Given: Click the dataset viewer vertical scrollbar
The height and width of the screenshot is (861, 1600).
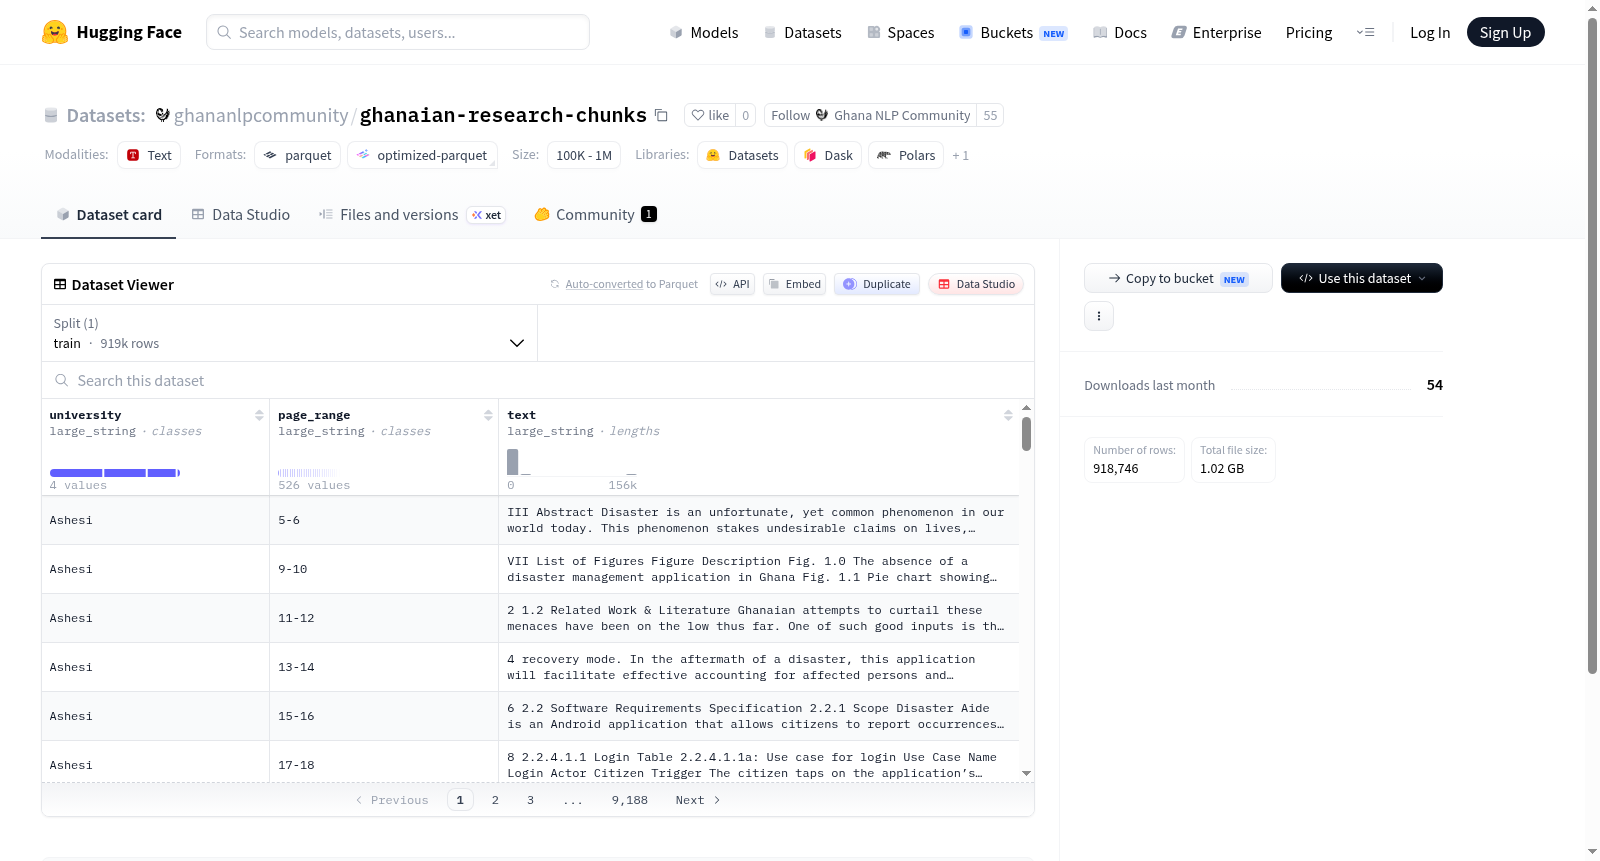Looking at the screenshot, I should 1026,434.
